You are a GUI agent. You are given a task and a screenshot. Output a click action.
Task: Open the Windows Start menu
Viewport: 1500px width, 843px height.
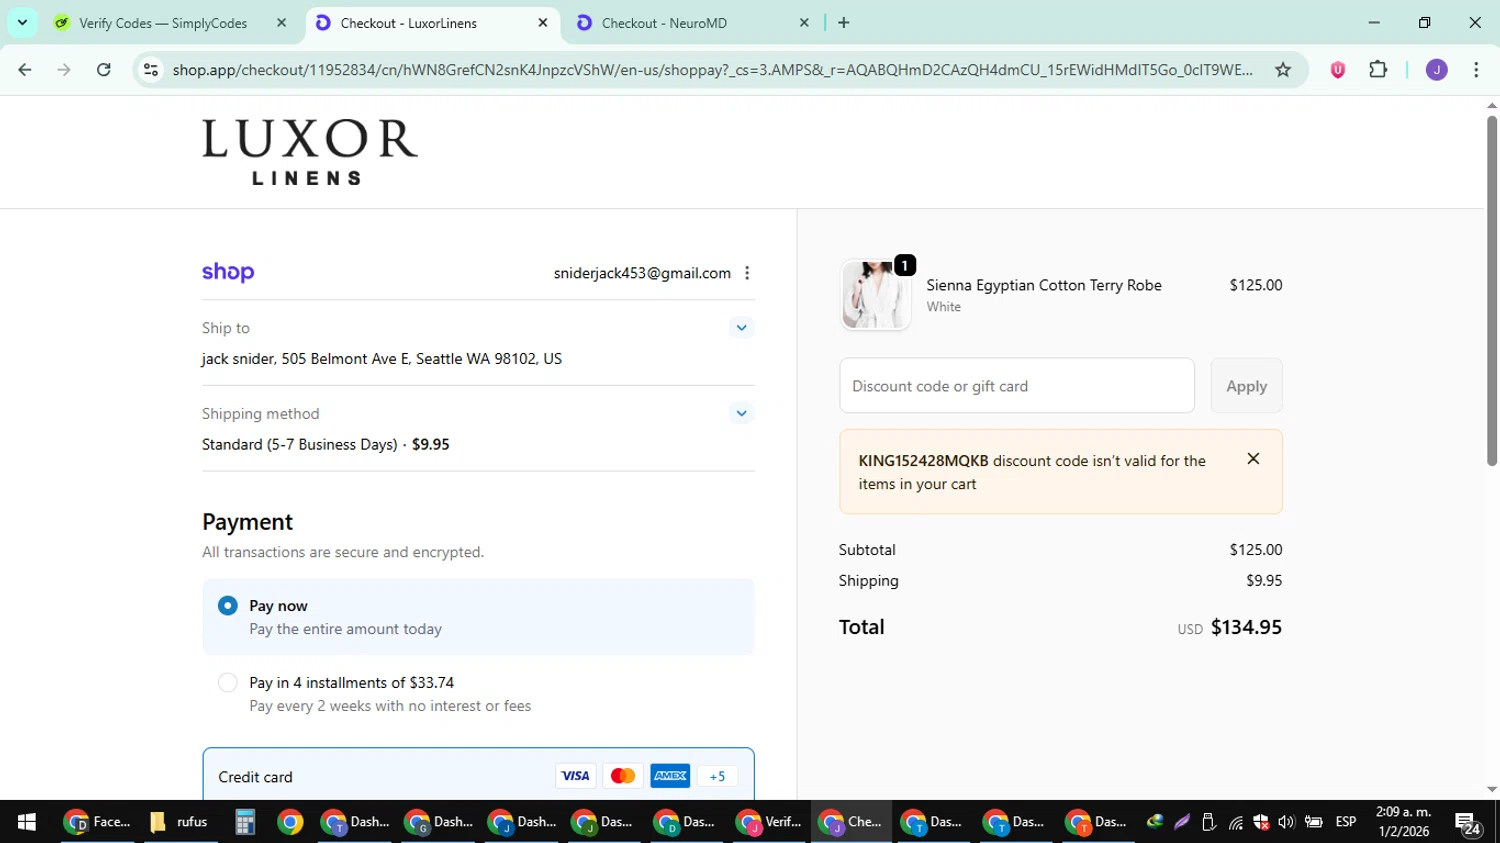27,822
